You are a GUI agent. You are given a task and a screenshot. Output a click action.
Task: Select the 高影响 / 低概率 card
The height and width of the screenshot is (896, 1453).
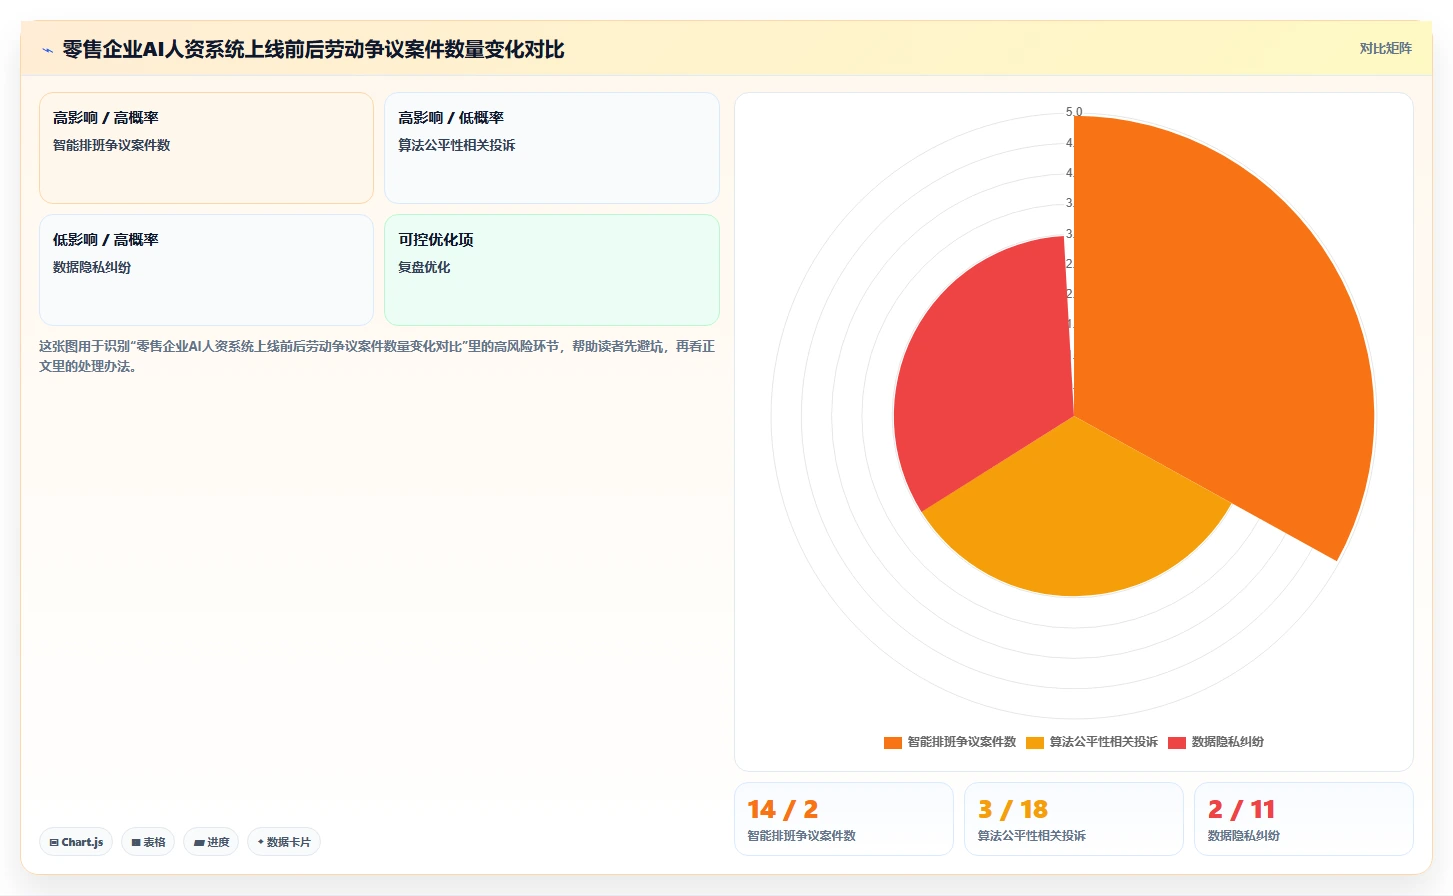click(x=552, y=148)
